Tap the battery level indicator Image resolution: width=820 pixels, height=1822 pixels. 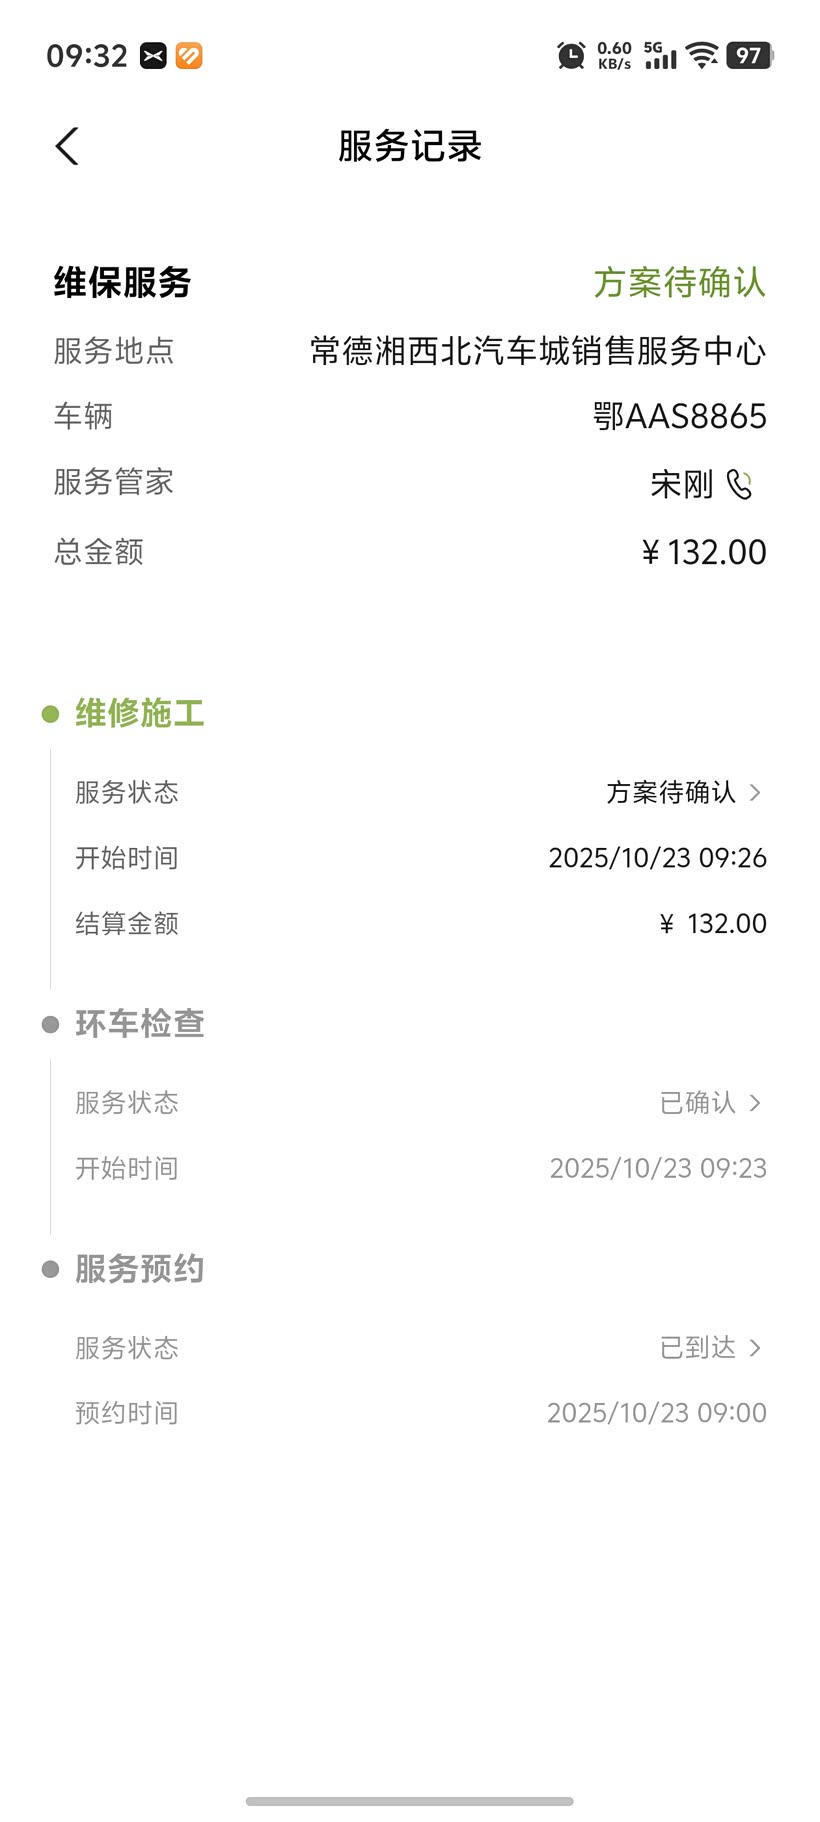click(x=749, y=56)
